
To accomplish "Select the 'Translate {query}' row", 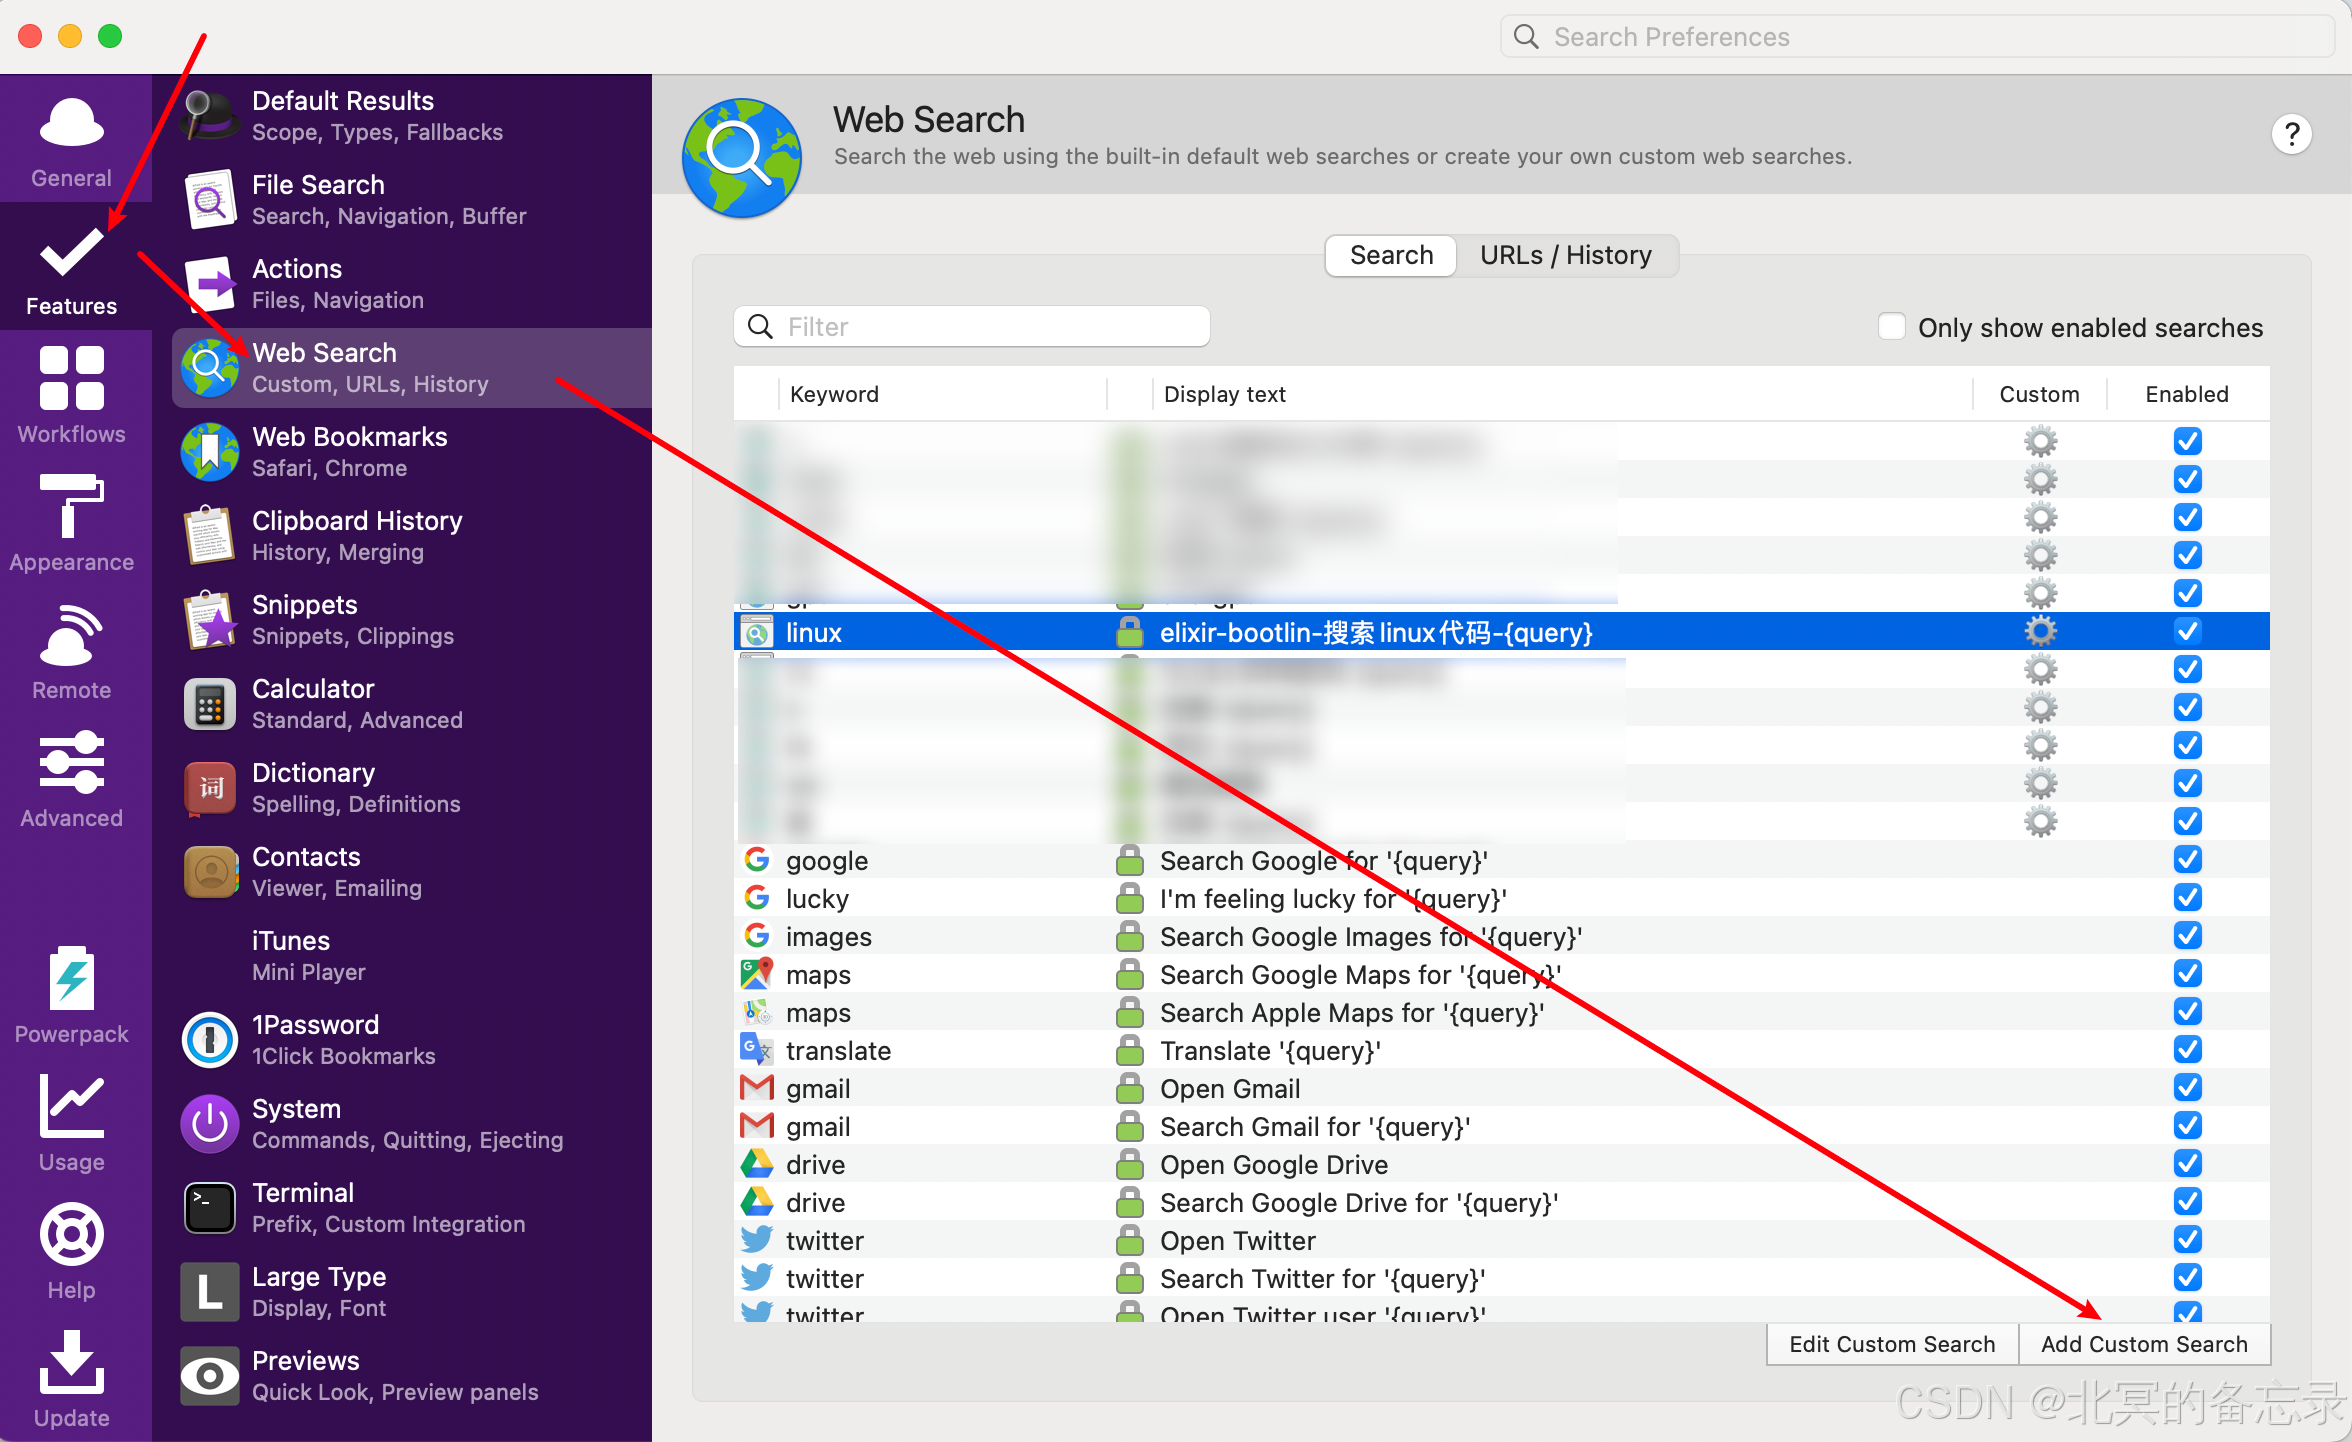I will [x=1501, y=1050].
